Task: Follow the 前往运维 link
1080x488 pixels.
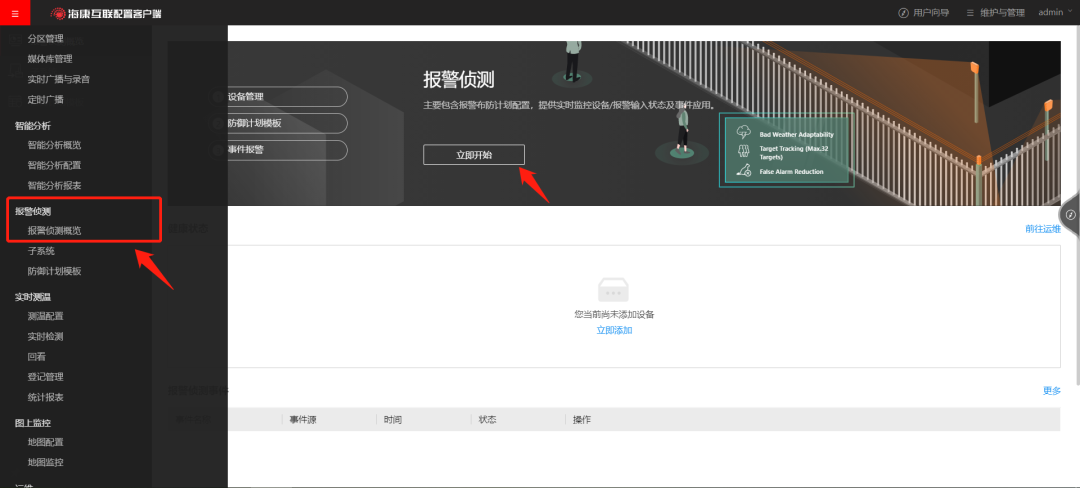Action: coord(1042,229)
